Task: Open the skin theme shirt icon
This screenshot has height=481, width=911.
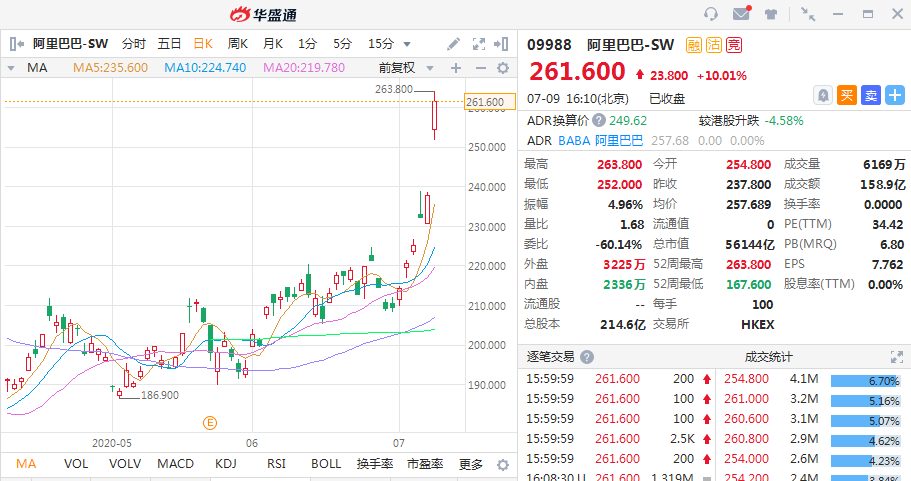Action: tap(771, 14)
